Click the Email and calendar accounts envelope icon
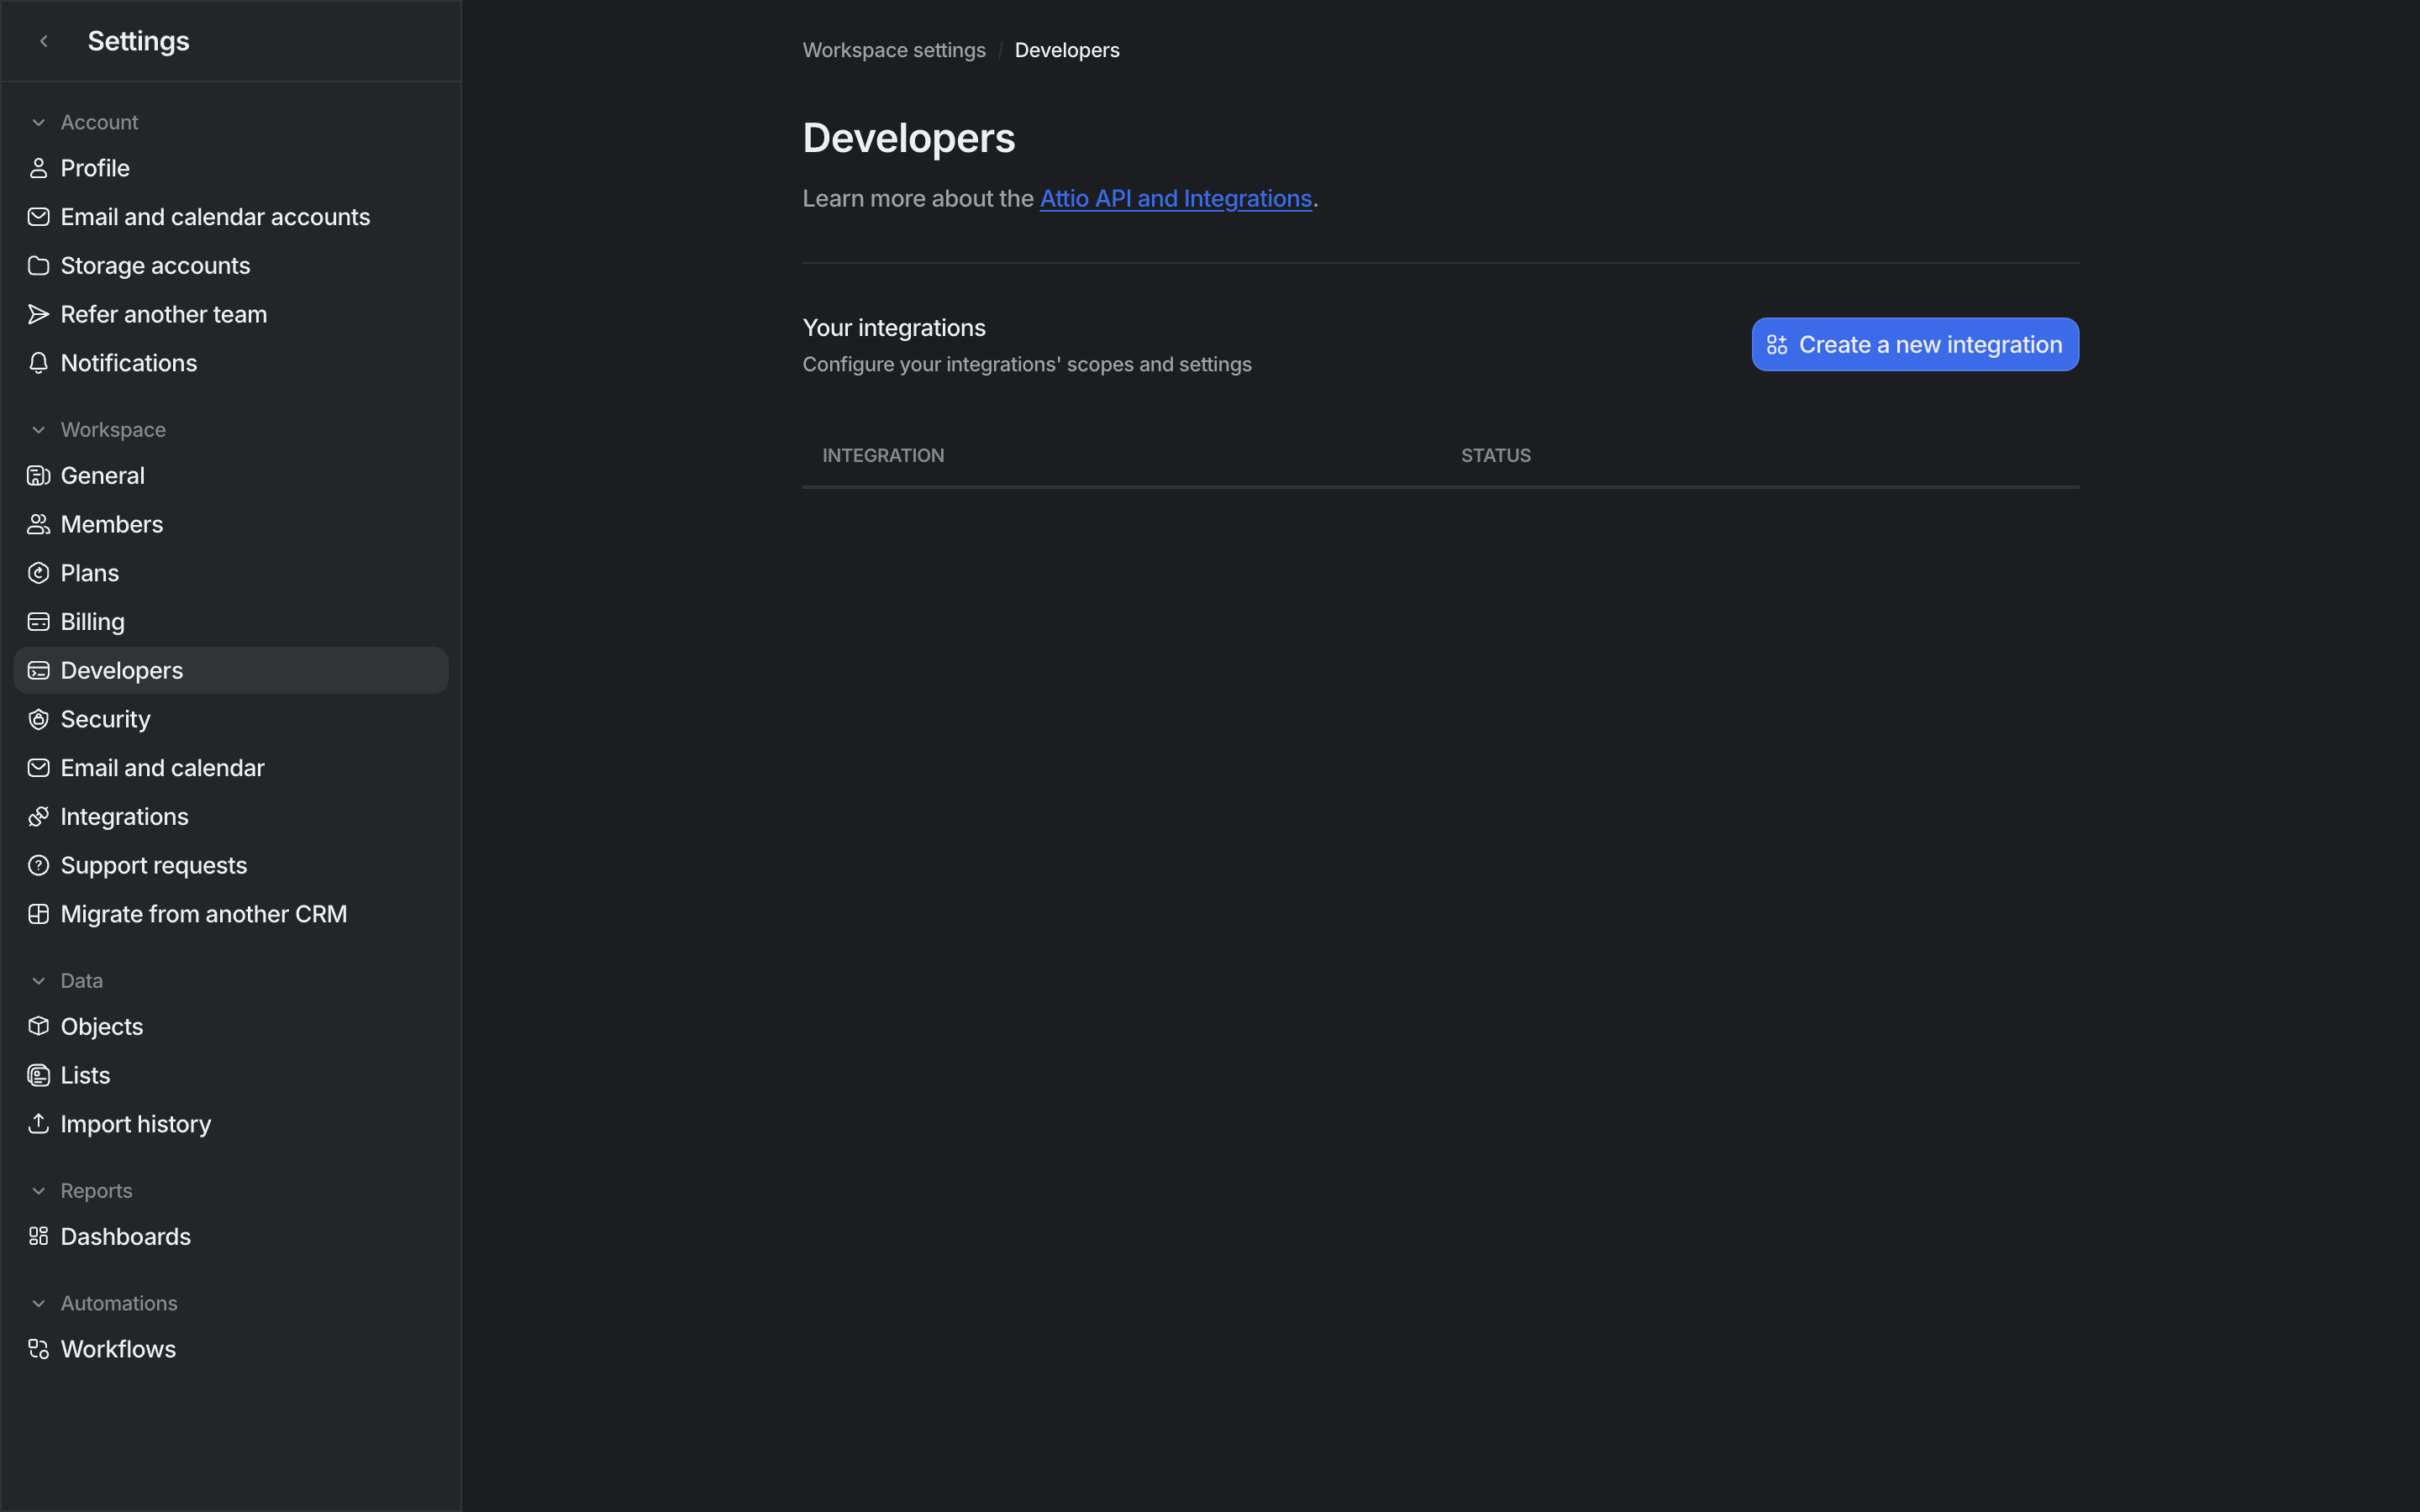Screen dimensions: 2420x1512 pyautogui.click(x=38, y=217)
